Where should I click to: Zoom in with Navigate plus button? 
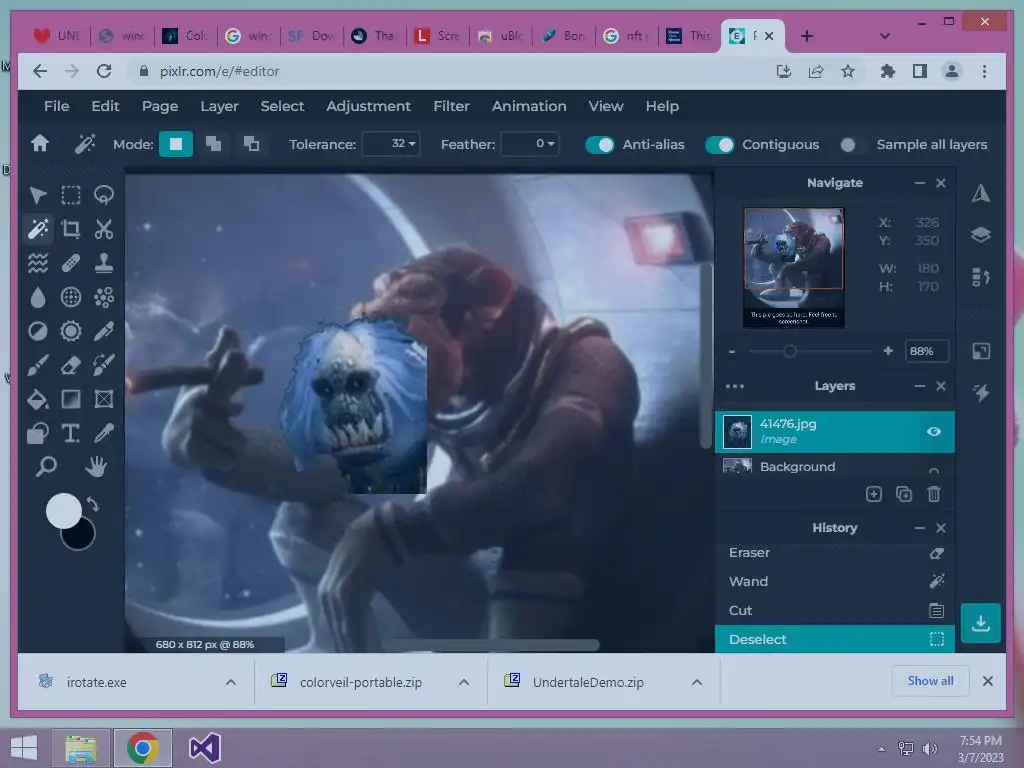click(888, 351)
